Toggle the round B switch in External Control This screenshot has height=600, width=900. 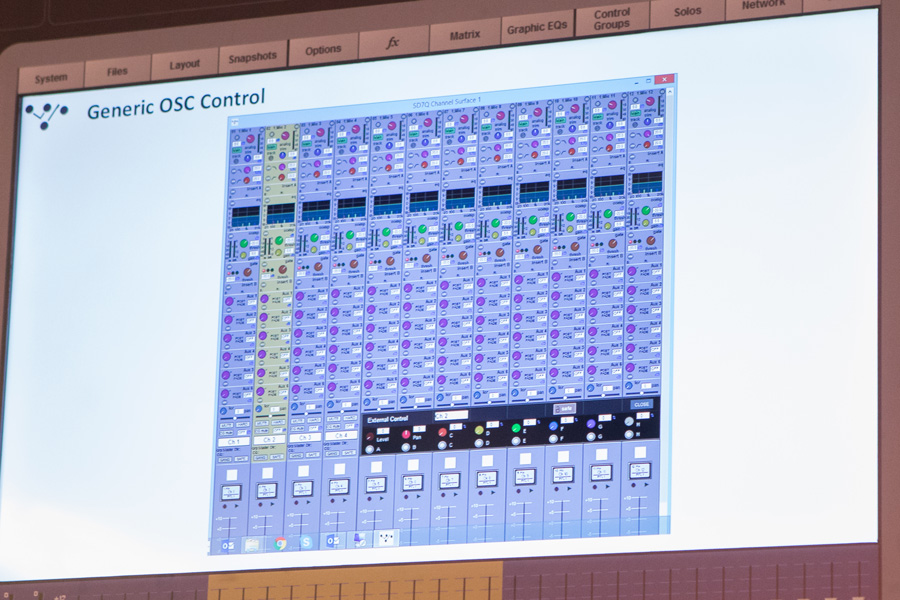click(x=406, y=447)
